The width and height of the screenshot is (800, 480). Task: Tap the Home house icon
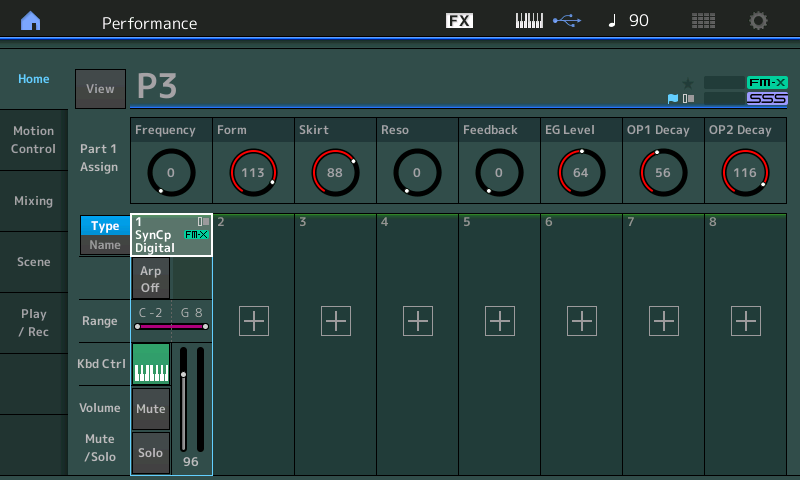click(x=32, y=21)
